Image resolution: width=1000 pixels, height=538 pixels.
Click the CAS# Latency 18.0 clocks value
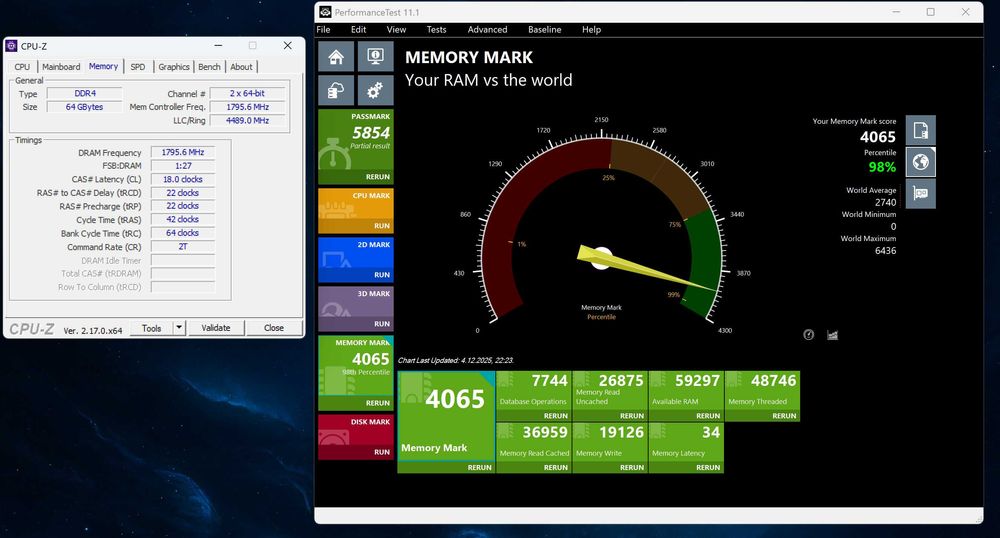pos(182,179)
